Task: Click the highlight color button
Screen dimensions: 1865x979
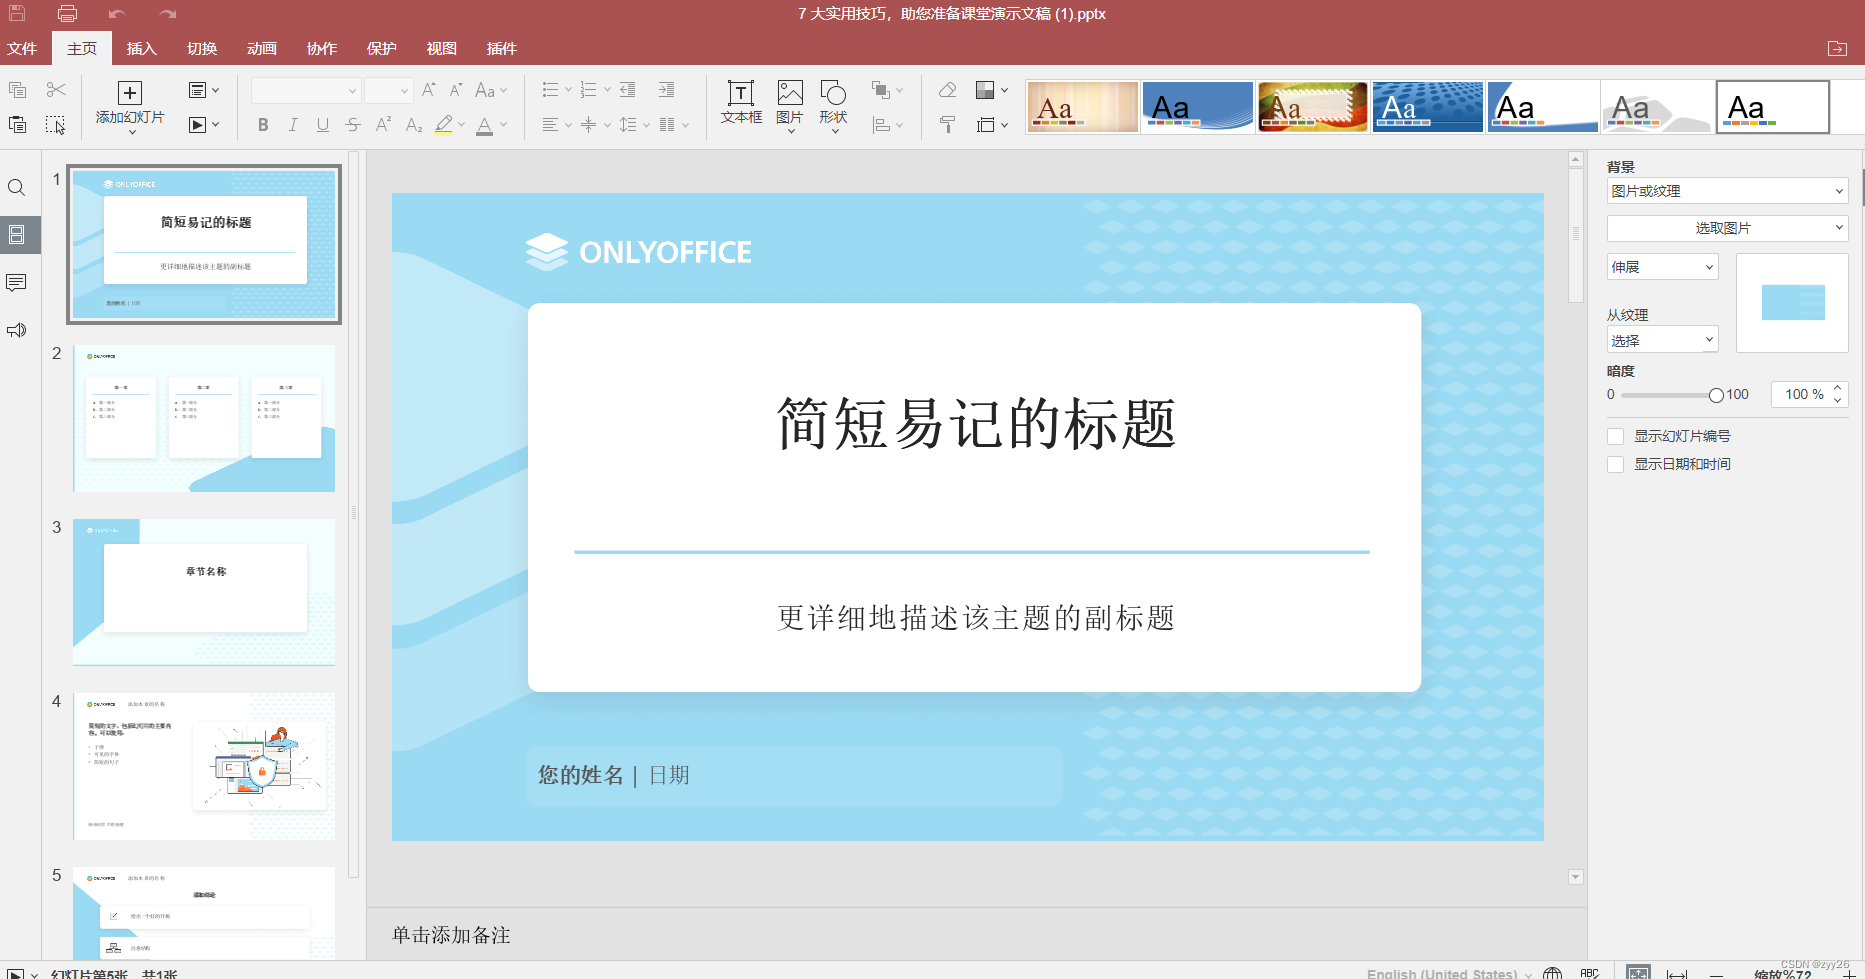Action: [x=444, y=125]
